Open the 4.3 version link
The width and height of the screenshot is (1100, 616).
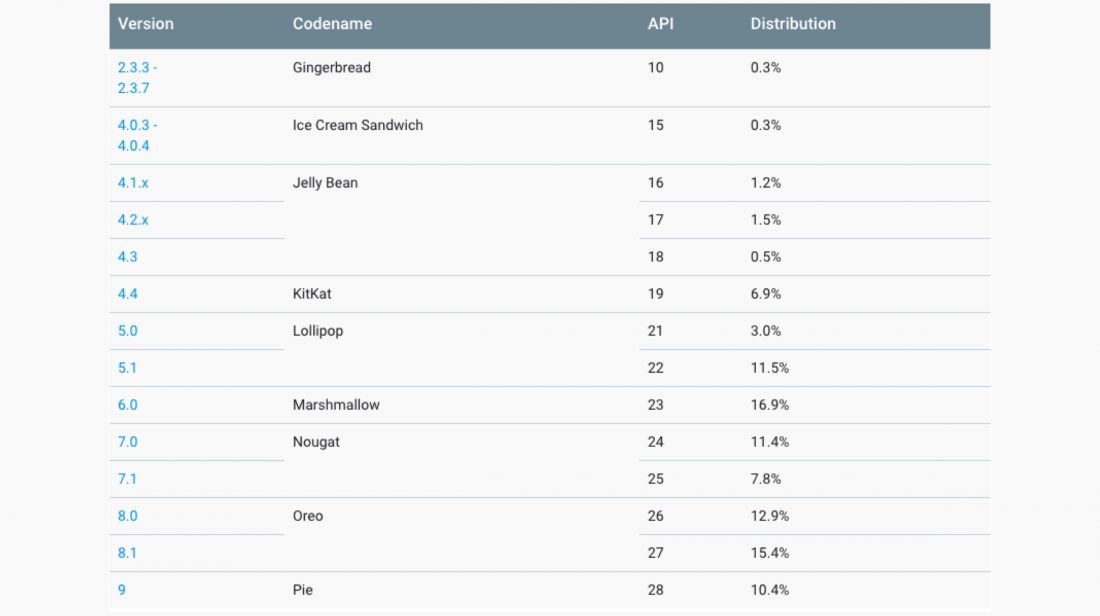pos(128,257)
